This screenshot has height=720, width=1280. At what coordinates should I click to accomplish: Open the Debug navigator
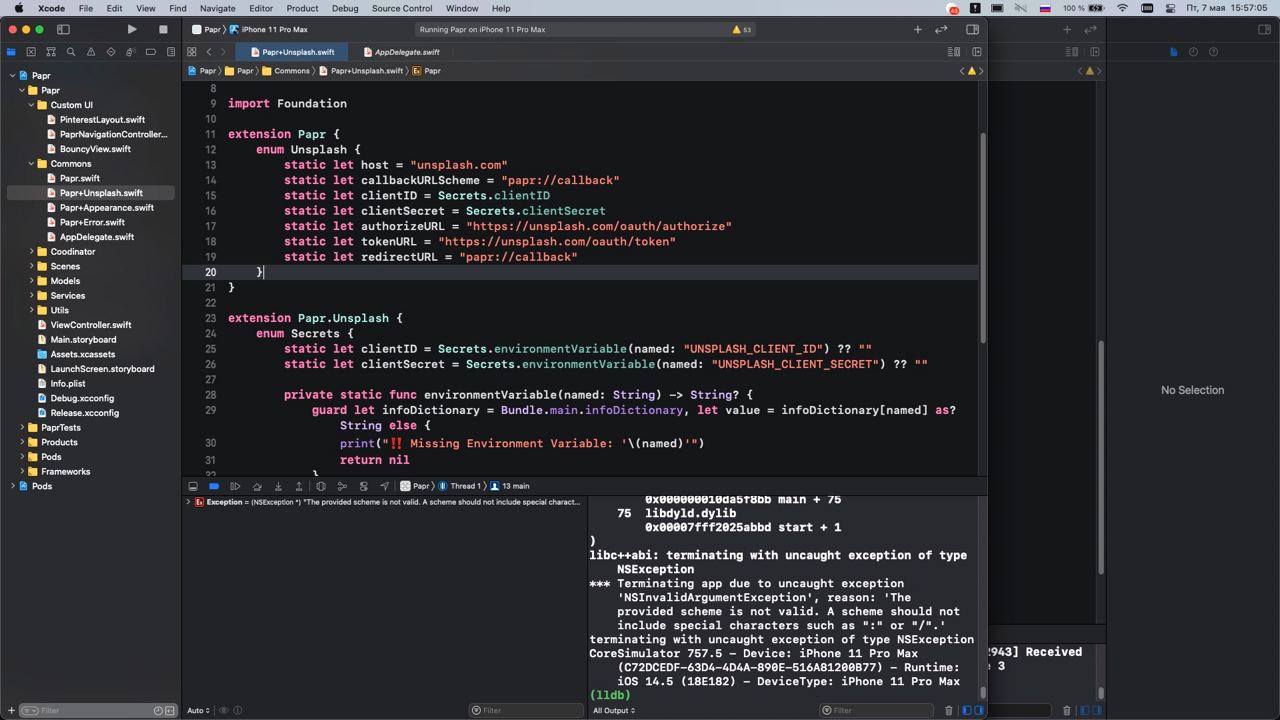[131, 52]
